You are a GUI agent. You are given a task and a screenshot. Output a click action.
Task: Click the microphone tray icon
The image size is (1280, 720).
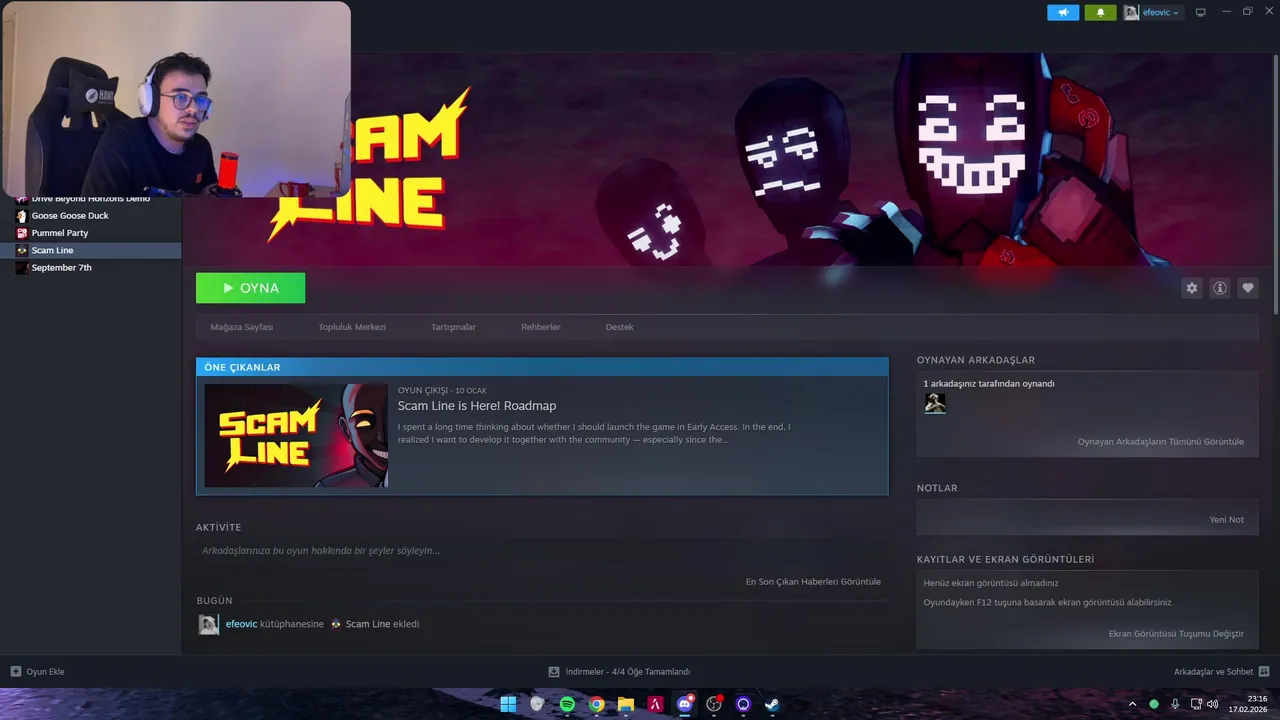(x=1175, y=704)
